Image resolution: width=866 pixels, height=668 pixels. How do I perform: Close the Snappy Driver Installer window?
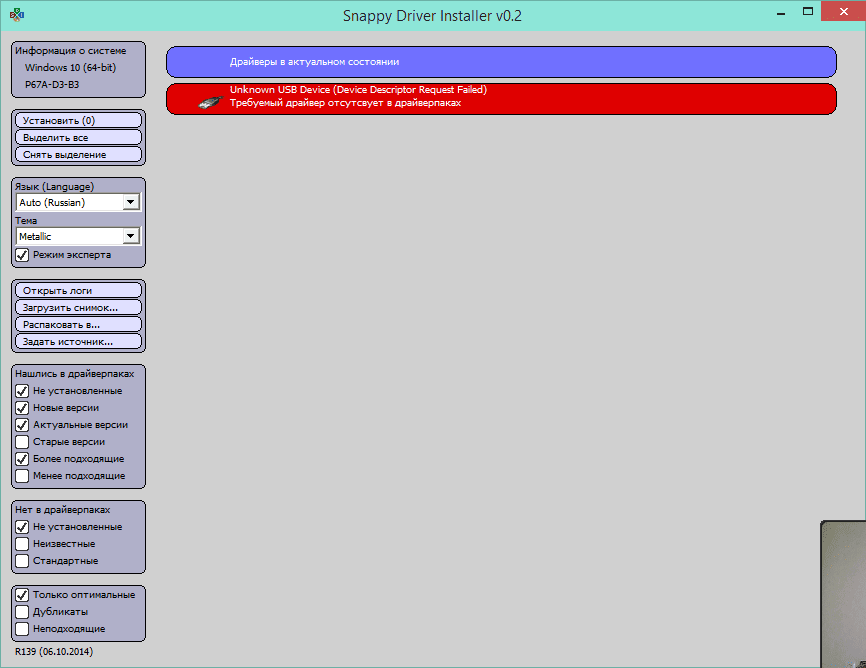click(843, 12)
